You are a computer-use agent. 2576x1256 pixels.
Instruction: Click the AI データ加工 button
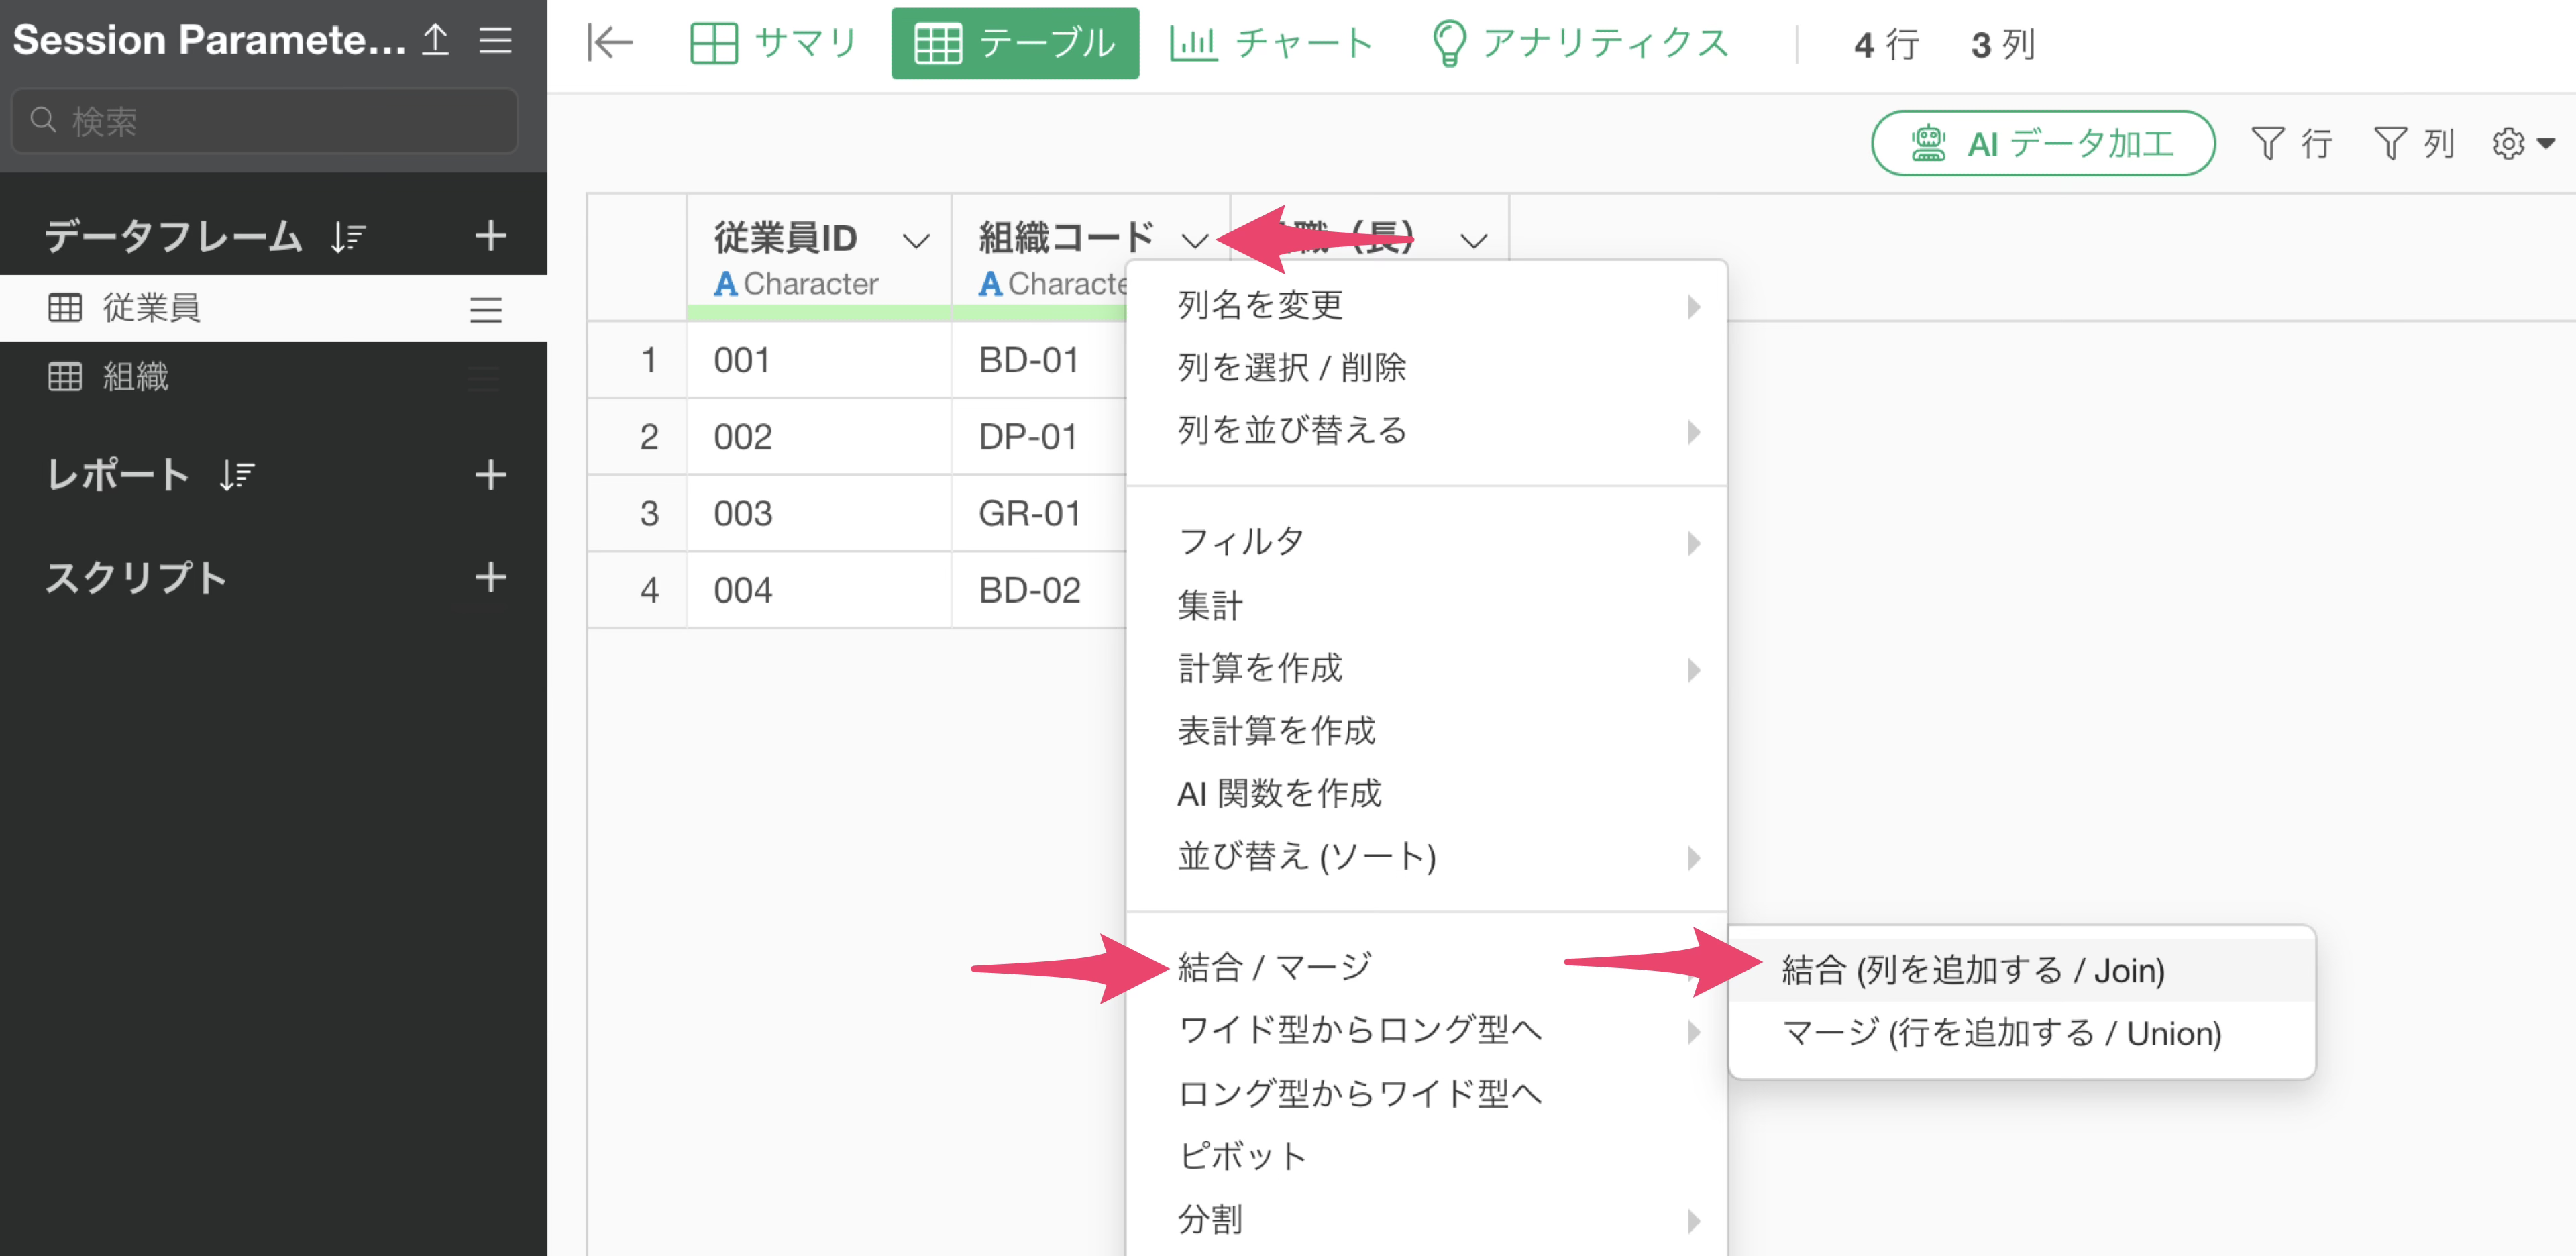pos(2042,144)
